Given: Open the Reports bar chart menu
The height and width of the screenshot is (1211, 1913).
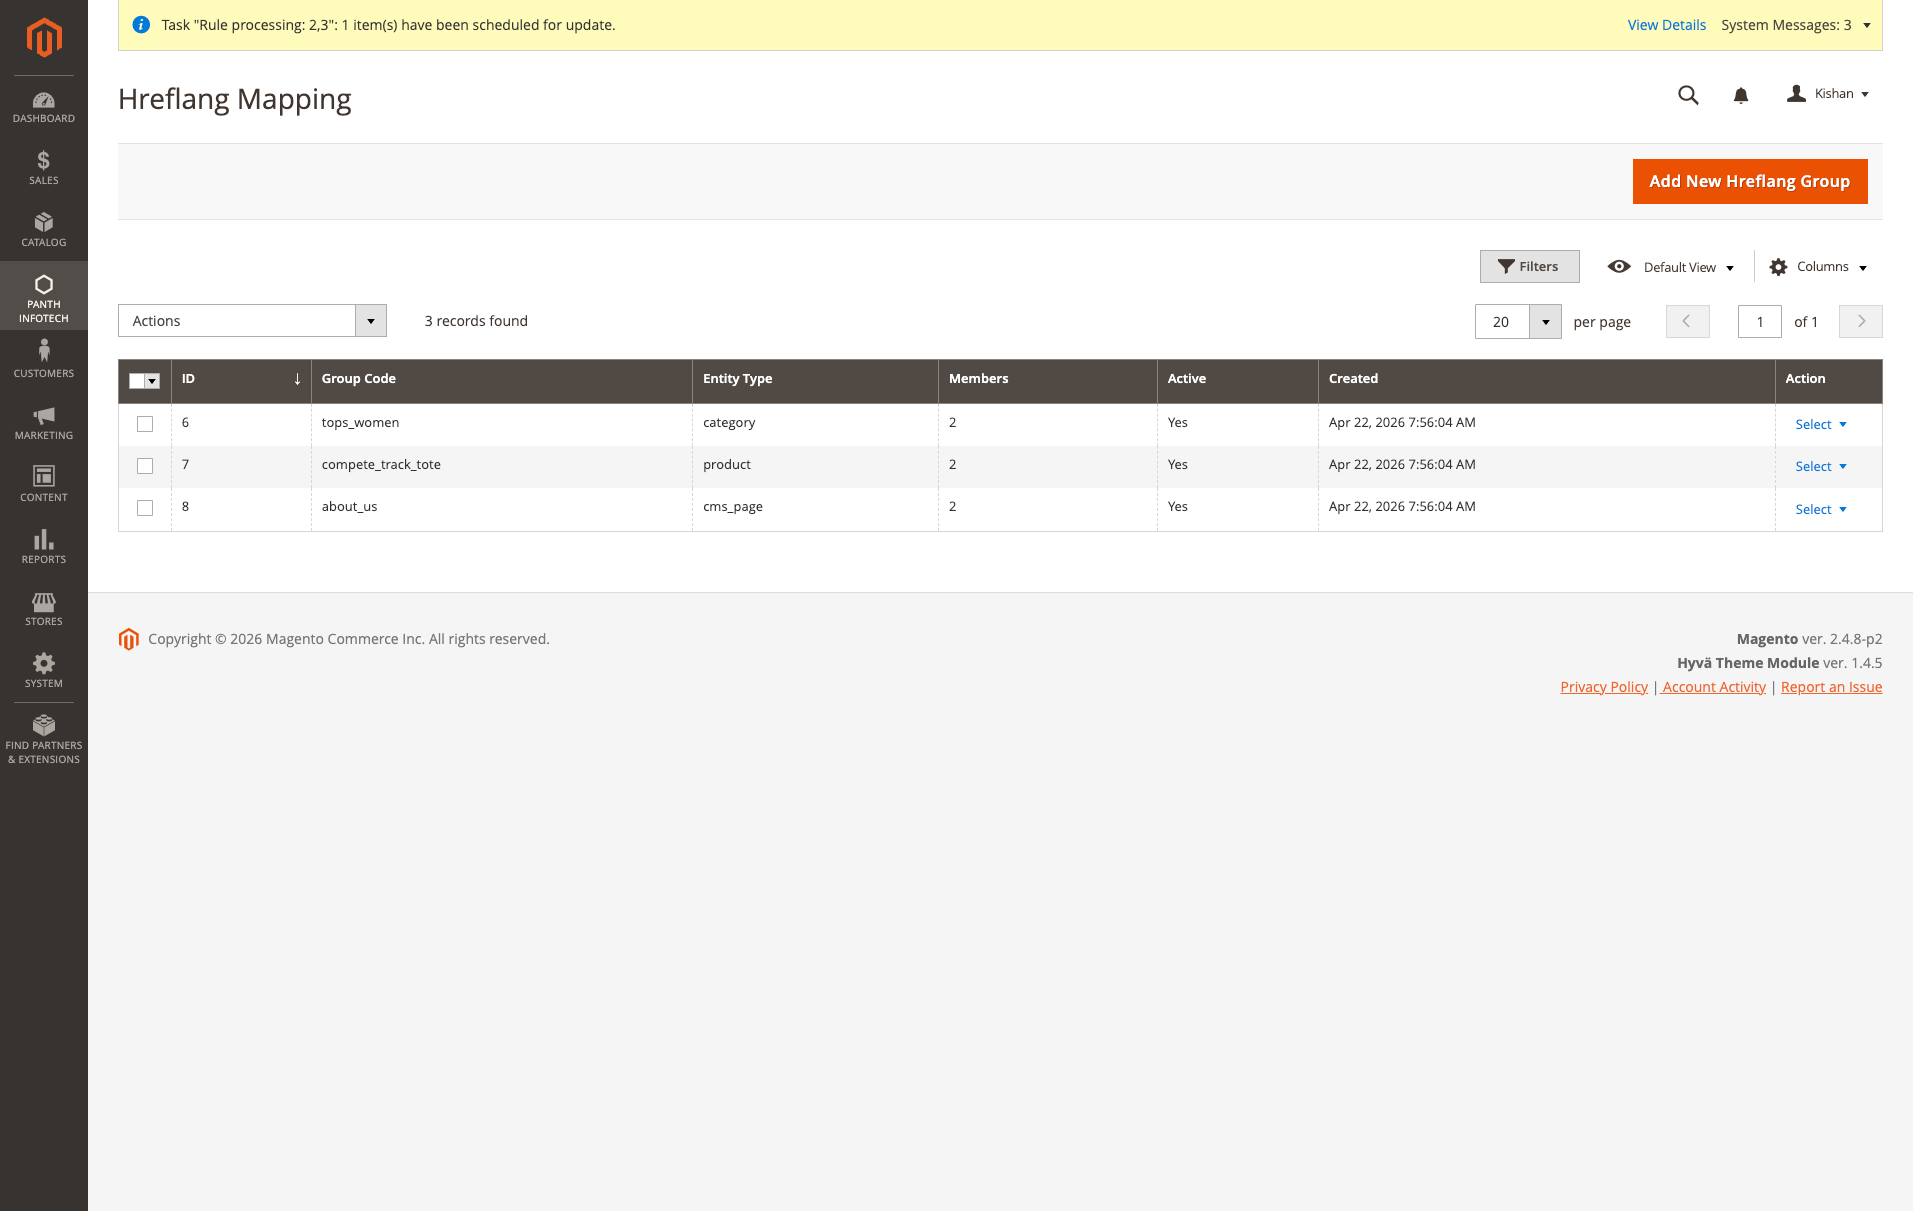Looking at the screenshot, I should click(x=43, y=547).
